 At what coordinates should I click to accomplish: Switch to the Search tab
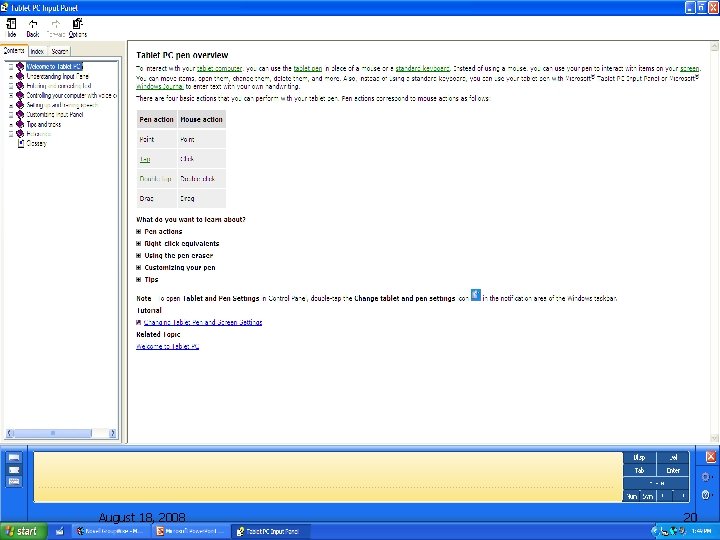point(59,51)
